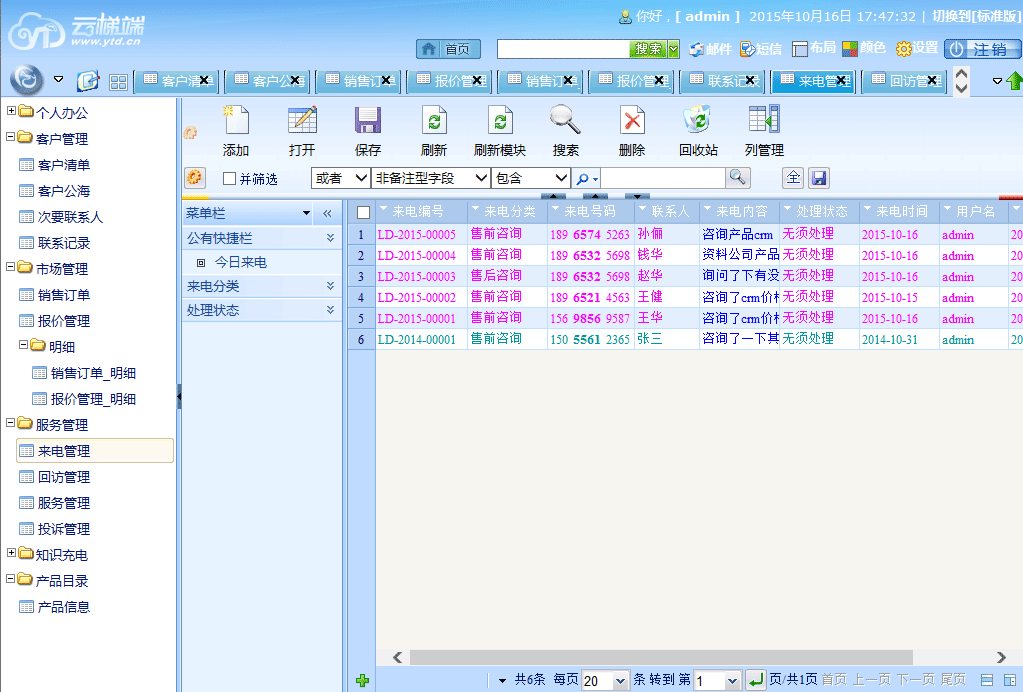Open the 或者 logic dropdown
Viewport: 1023px width, 692px height.
click(x=341, y=178)
